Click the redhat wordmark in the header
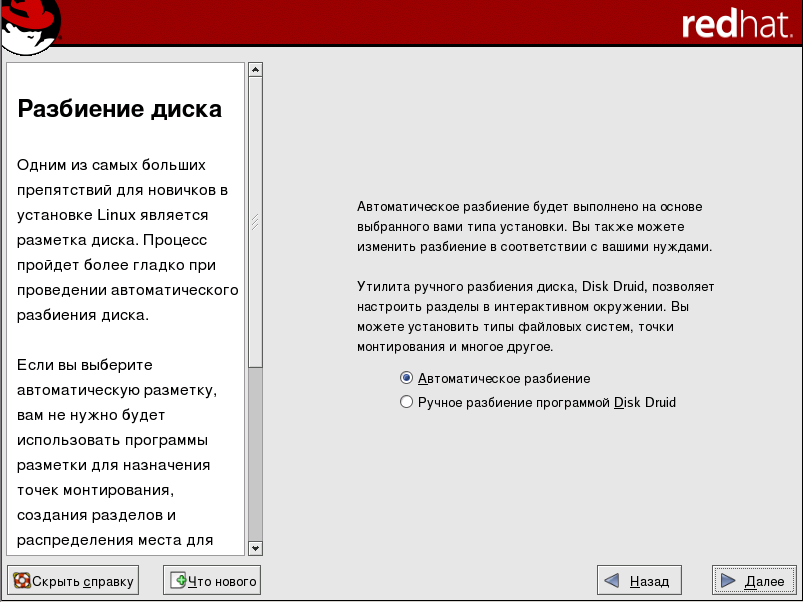Viewport: 803px width, 602px height. [x=736, y=25]
